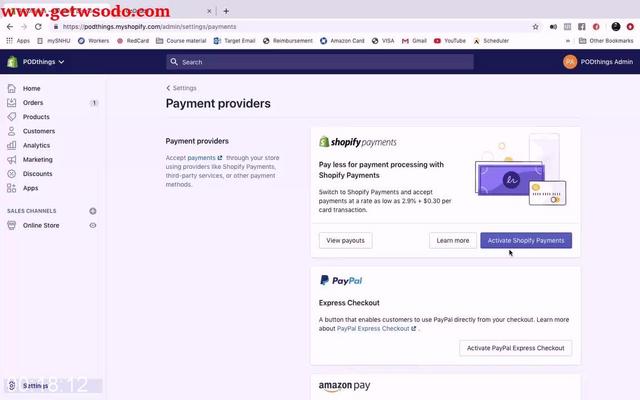Open Analytics in the sidebar
Image resolution: width=640 pixels, height=400 pixels.
coord(36,145)
